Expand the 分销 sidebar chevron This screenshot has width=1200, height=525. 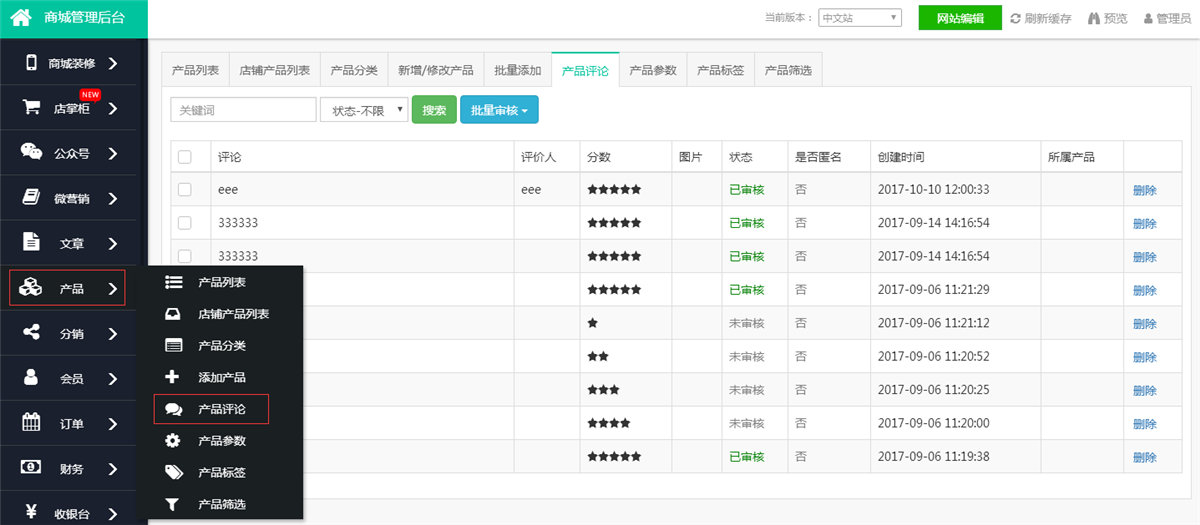(x=113, y=333)
